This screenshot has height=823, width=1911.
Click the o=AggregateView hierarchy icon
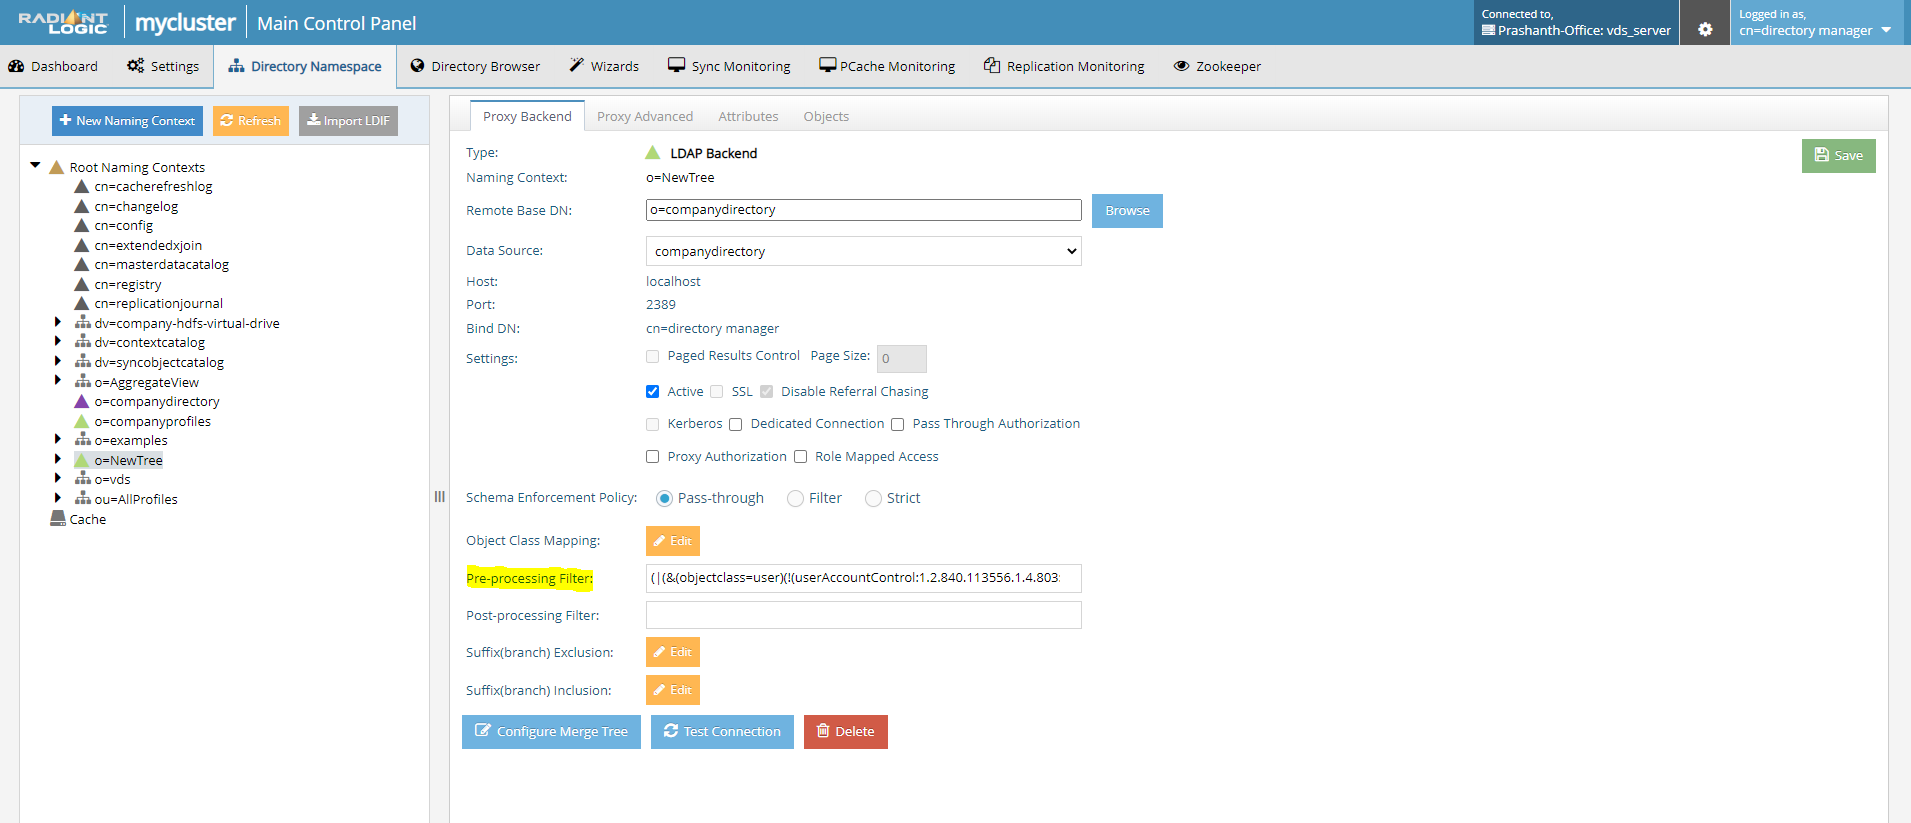[83, 382]
